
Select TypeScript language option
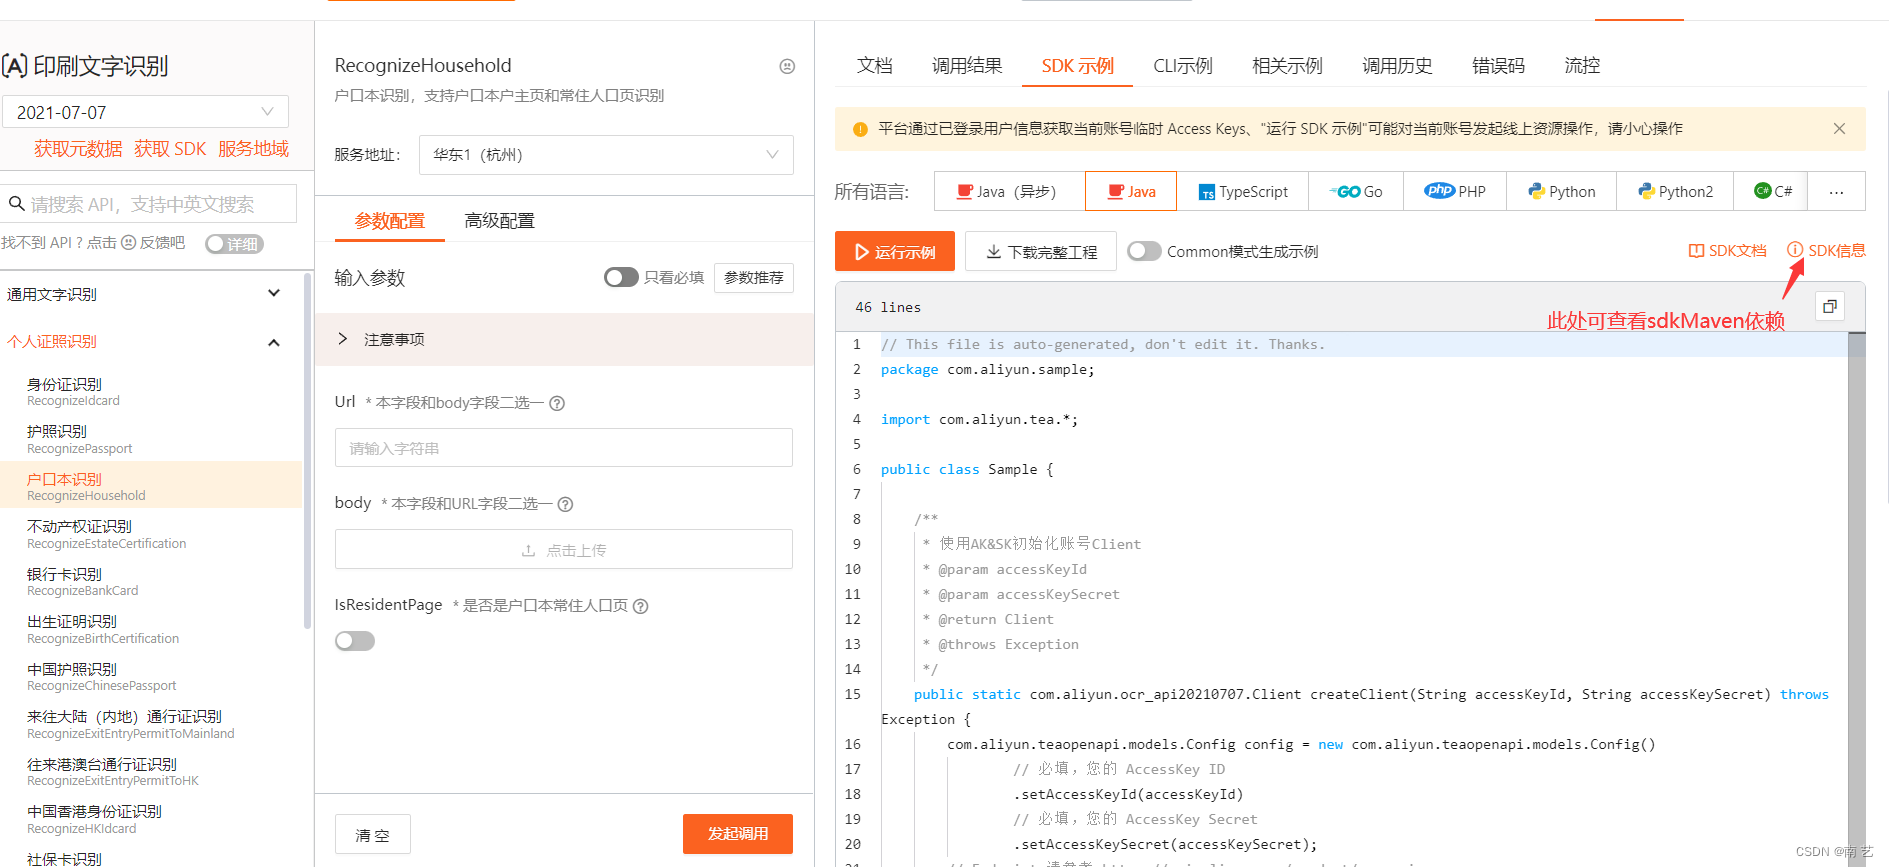coord(1242,191)
